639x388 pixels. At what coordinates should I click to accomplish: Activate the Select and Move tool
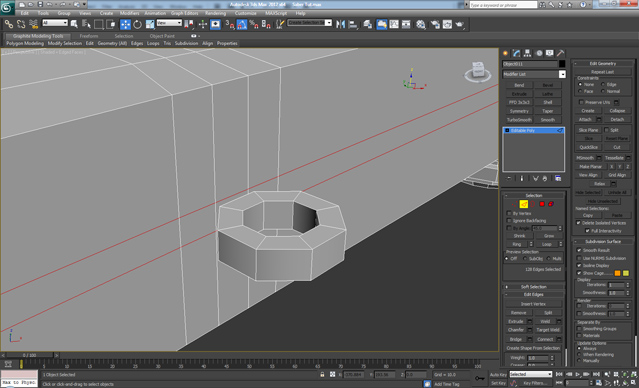coord(125,24)
